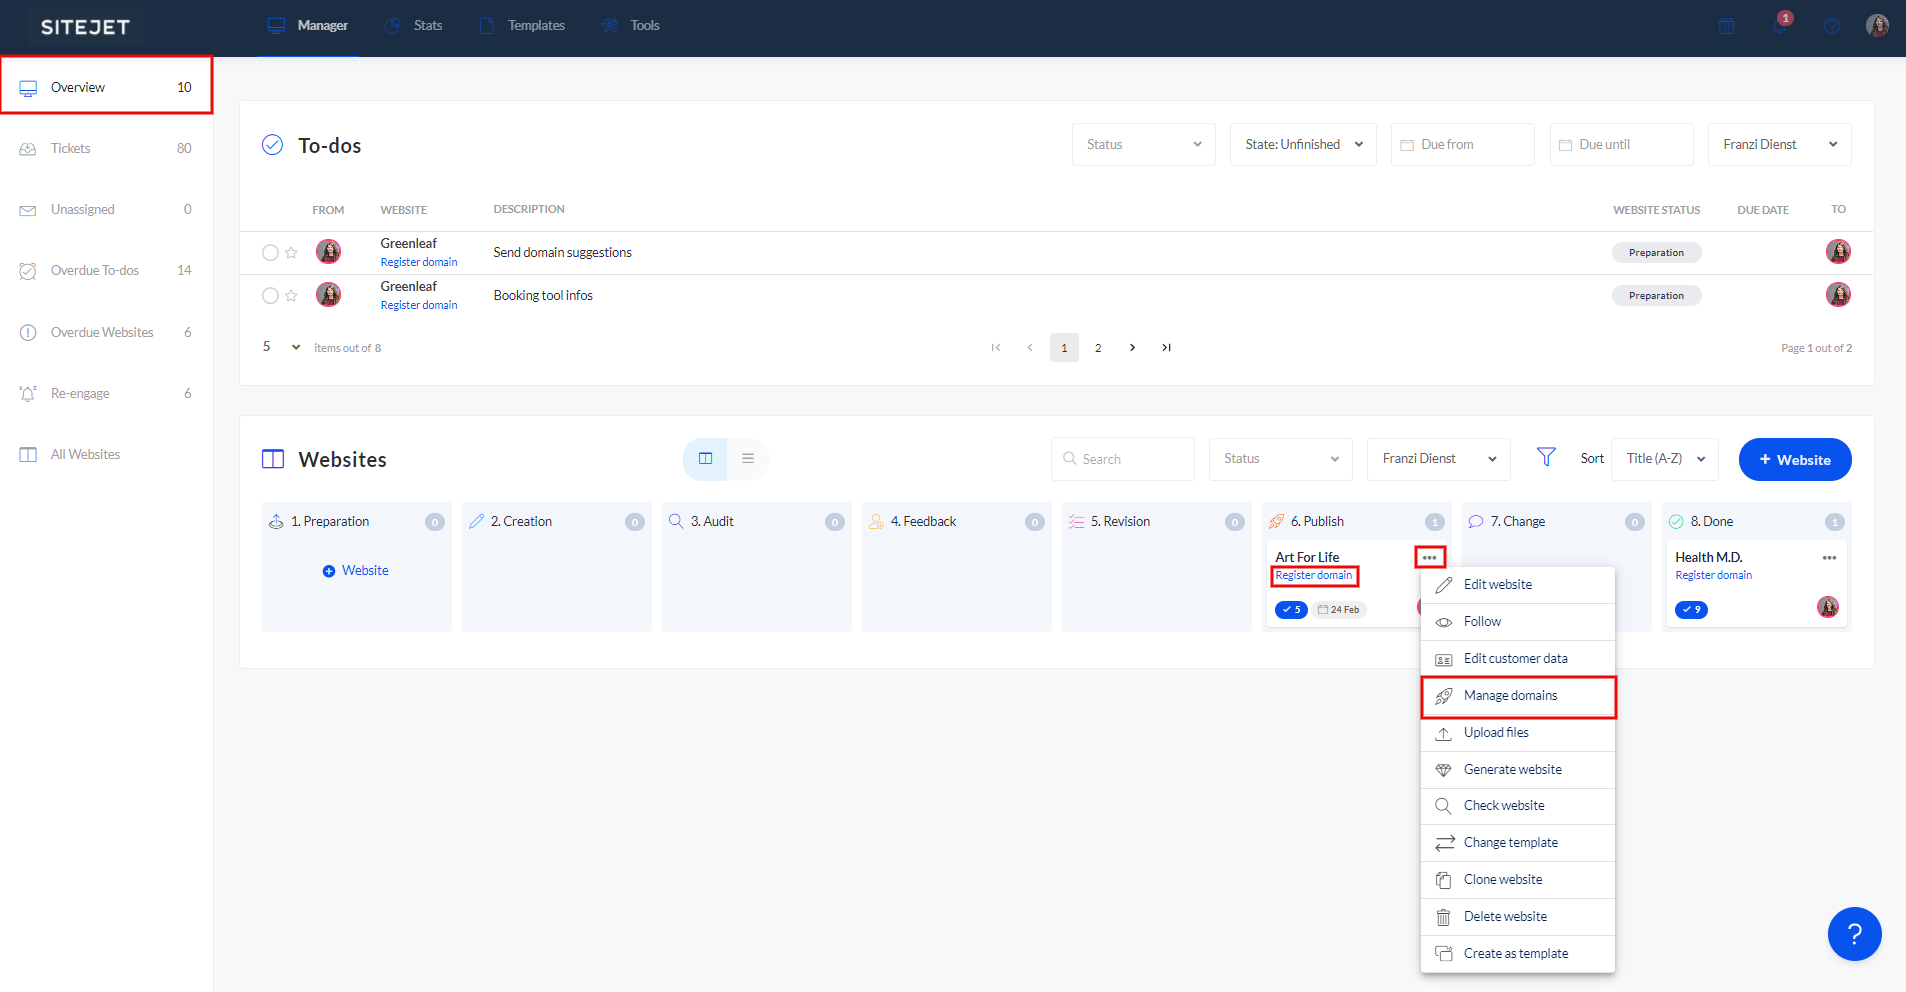Viewport: 1906px width, 992px height.
Task: Expand the to-dos Status filter dropdown
Action: (1143, 145)
